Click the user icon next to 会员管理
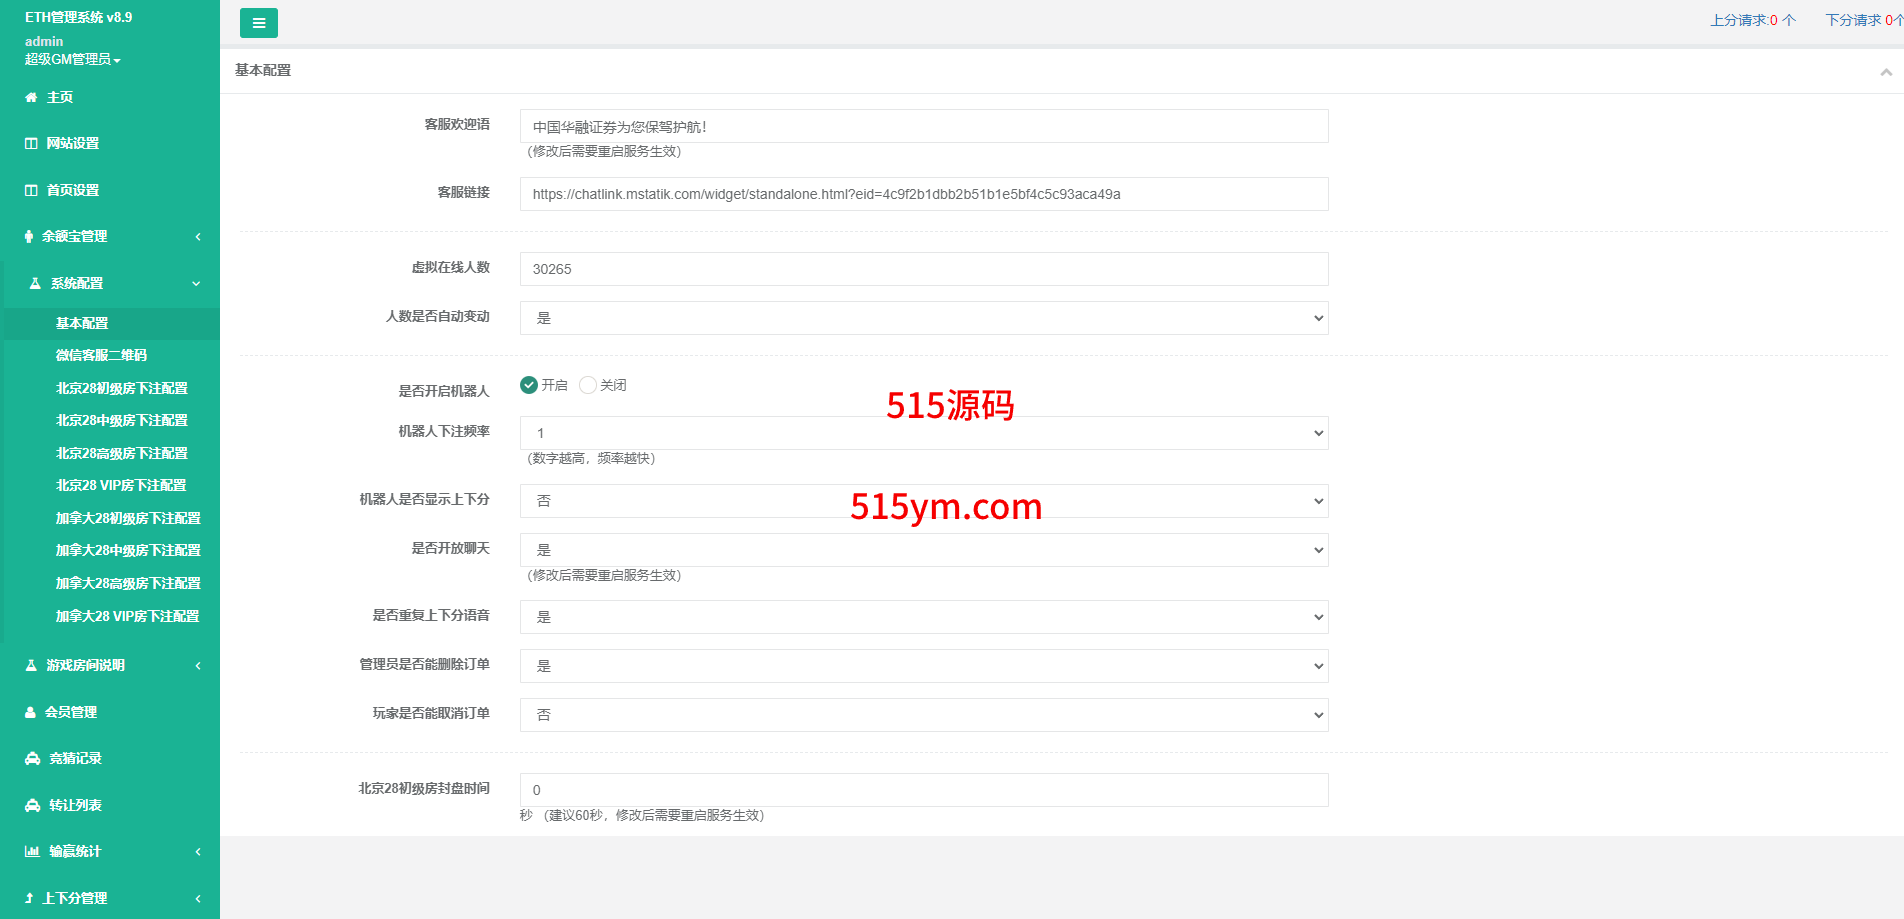This screenshot has width=1904, height=919. (31, 713)
